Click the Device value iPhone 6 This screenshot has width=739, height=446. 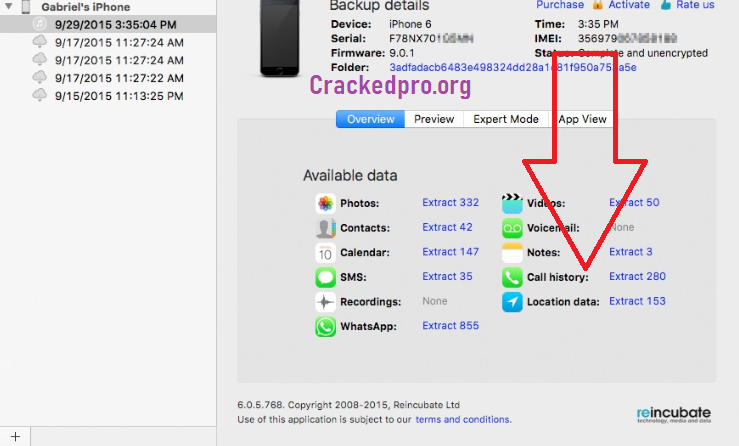pos(410,24)
